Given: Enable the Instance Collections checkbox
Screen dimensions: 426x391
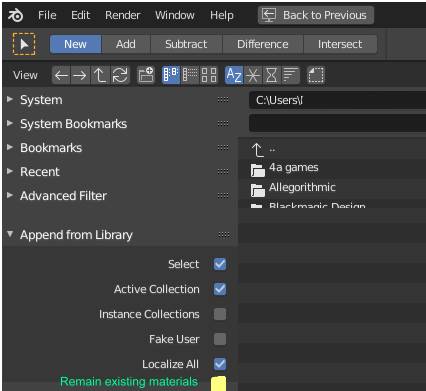Looking at the screenshot, I should click(220, 314).
